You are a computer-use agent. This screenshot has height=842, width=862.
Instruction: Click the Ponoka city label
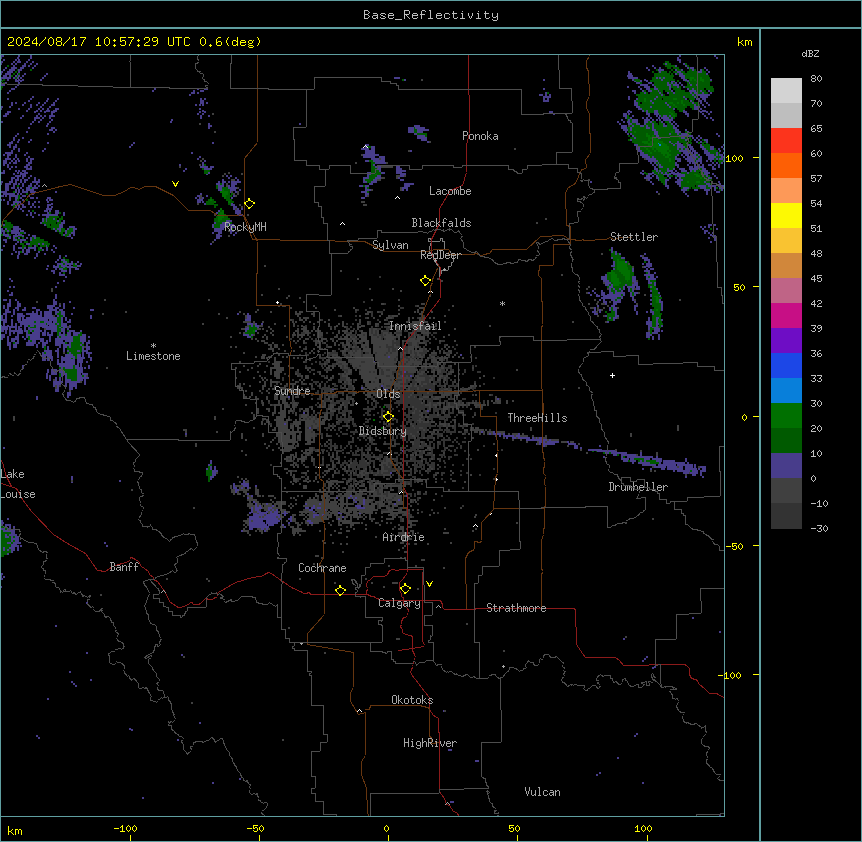pos(480,136)
